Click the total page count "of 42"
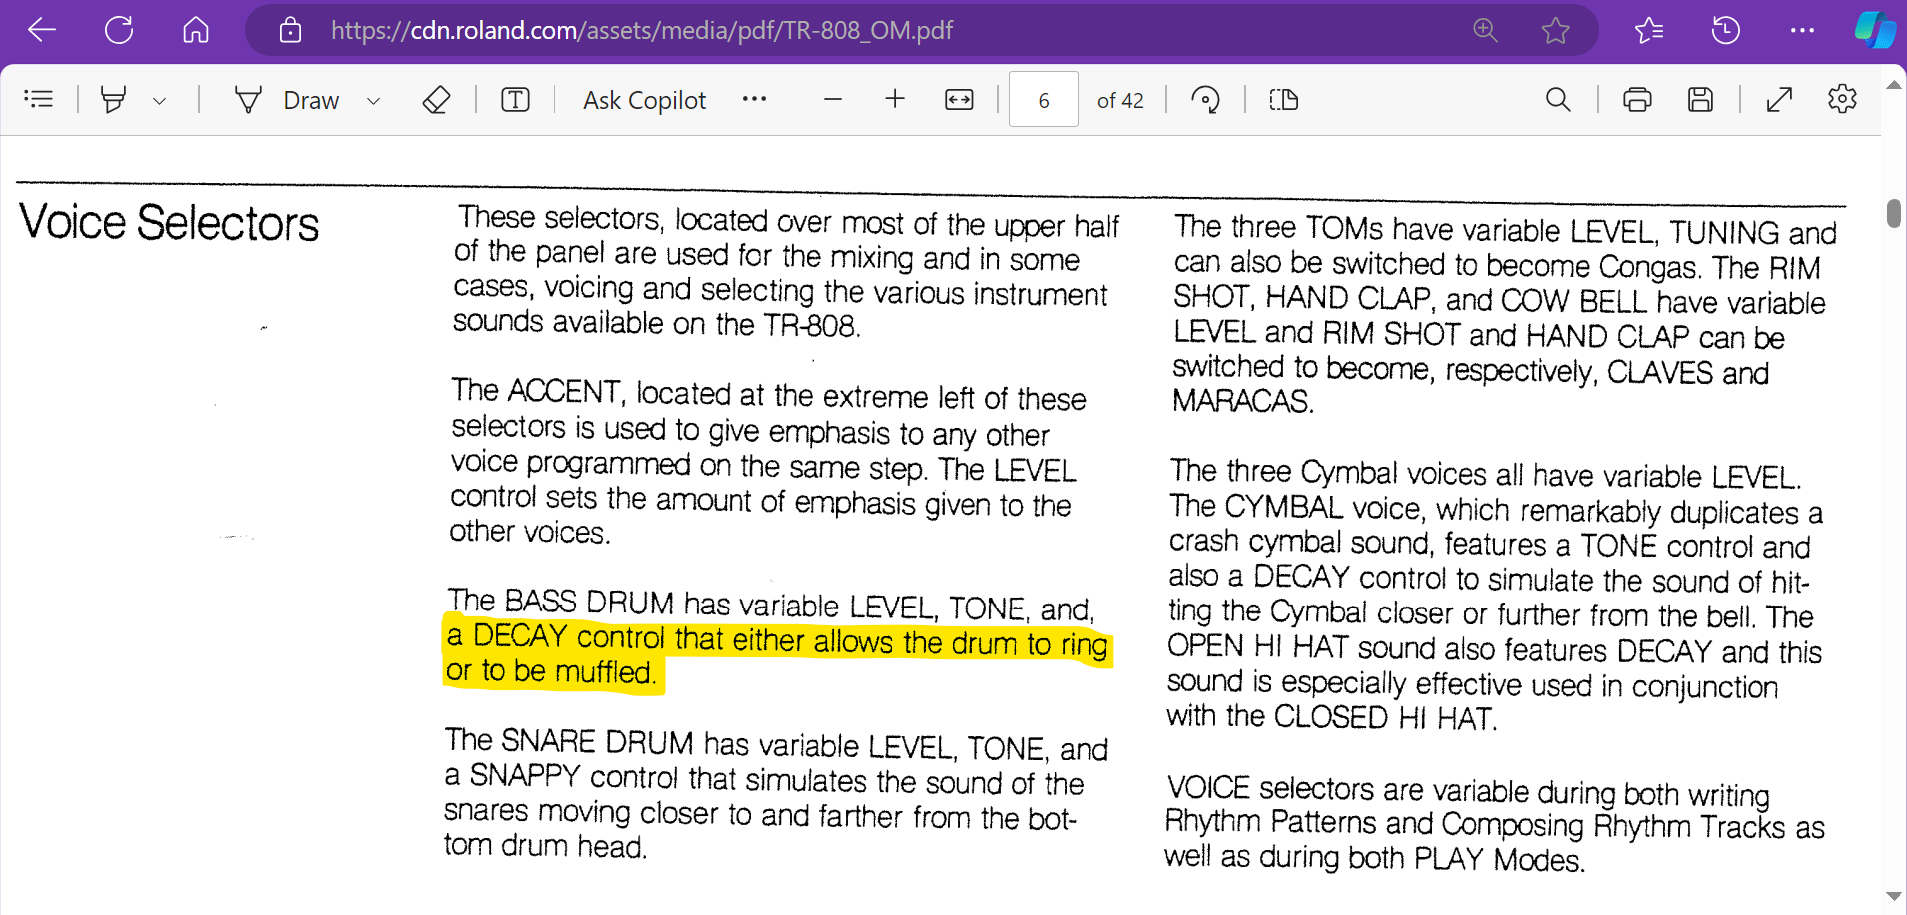Screen dimensions: 1907x915 [x=1120, y=101]
